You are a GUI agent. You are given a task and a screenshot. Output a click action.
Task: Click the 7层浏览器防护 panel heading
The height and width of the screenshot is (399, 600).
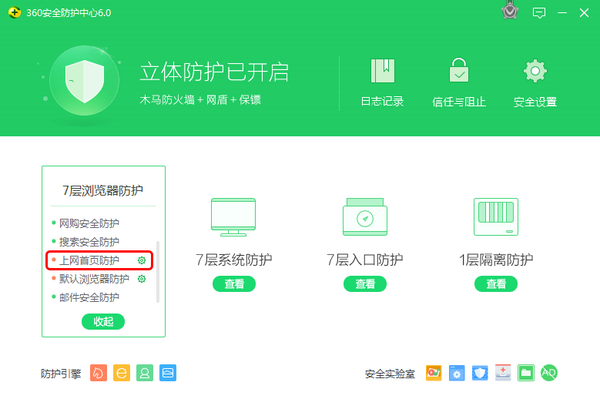103,191
